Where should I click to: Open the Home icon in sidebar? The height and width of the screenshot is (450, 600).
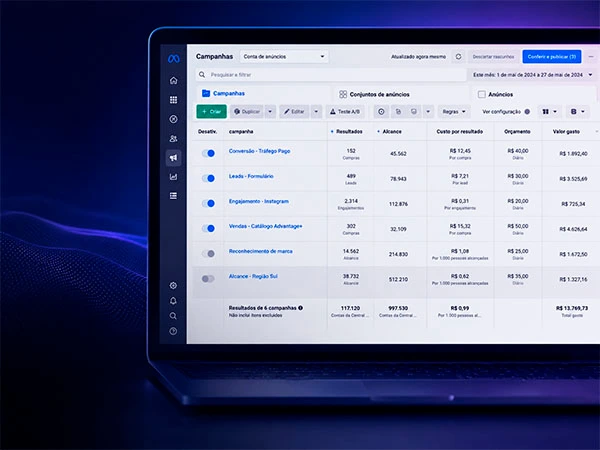point(173,80)
